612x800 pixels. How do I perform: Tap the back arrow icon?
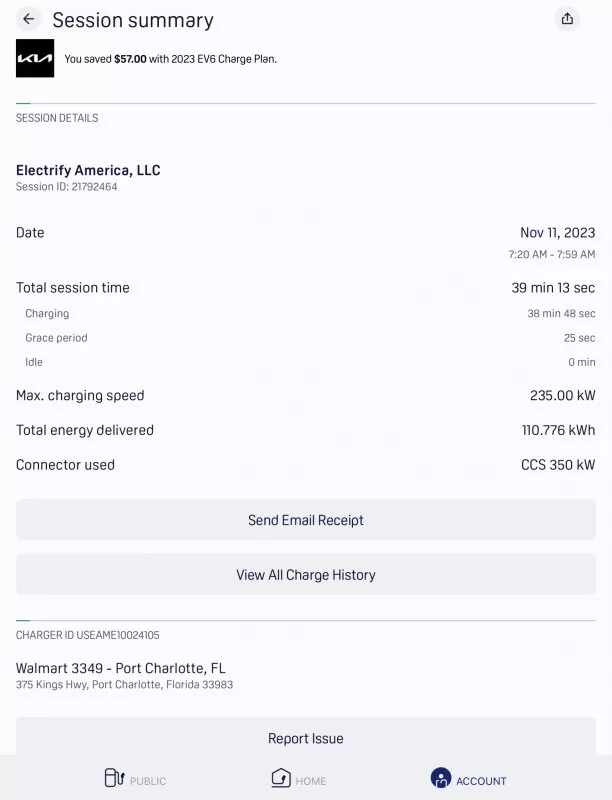click(29, 19)
